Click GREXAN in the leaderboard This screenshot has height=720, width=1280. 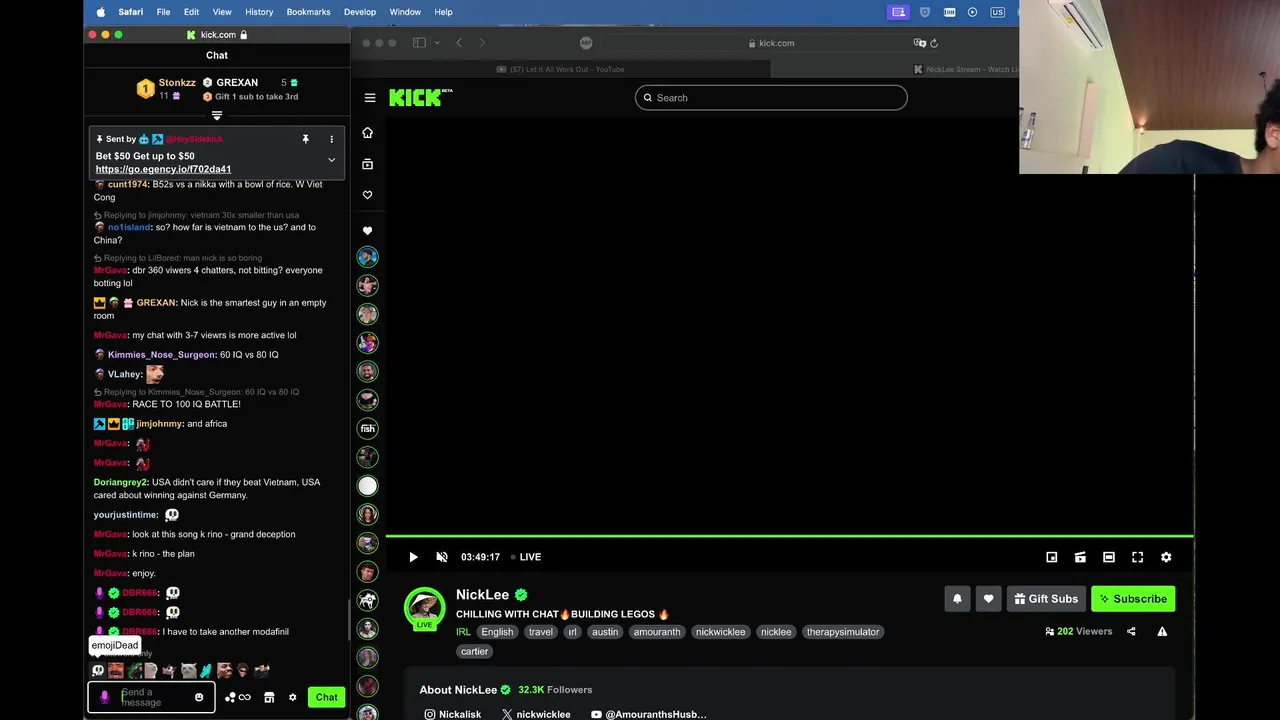pyautogui.click(x=237, y=83)
